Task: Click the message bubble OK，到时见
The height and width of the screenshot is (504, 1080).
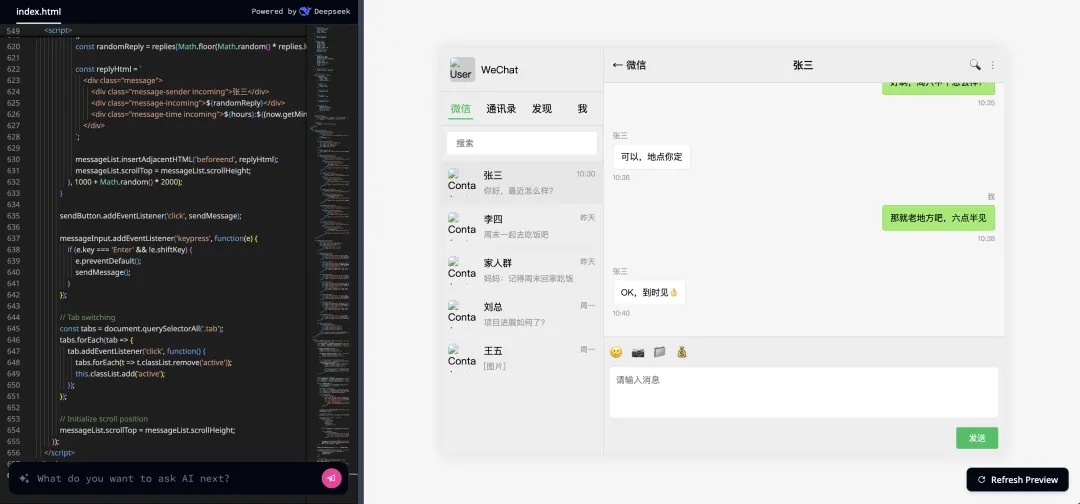Action: [x=649, y=293]
